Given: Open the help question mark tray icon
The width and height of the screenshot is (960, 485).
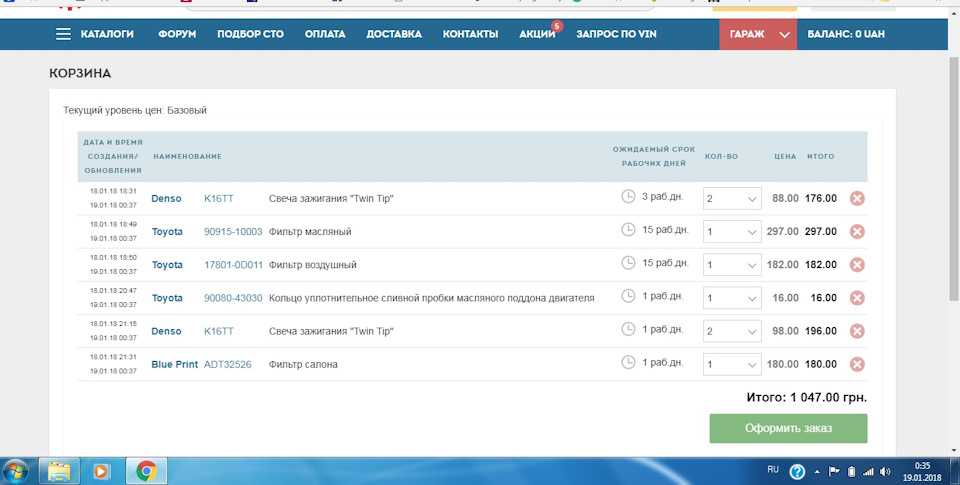Looking at the screenshot, I should (797, 472).
